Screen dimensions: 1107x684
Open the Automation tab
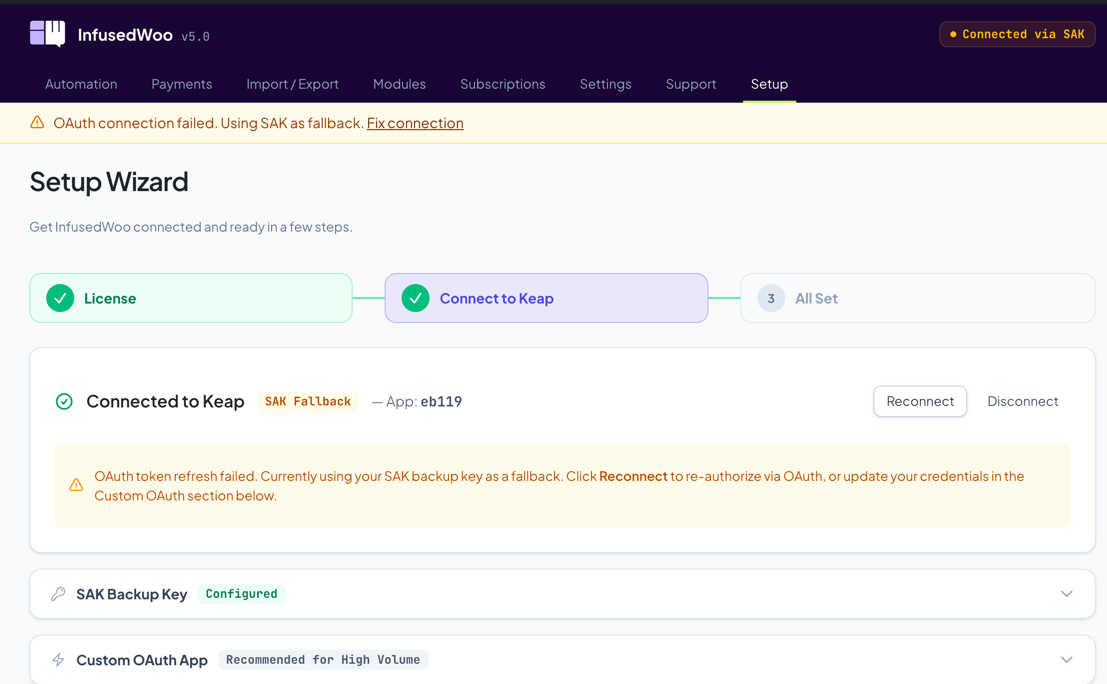coord(81,84)
